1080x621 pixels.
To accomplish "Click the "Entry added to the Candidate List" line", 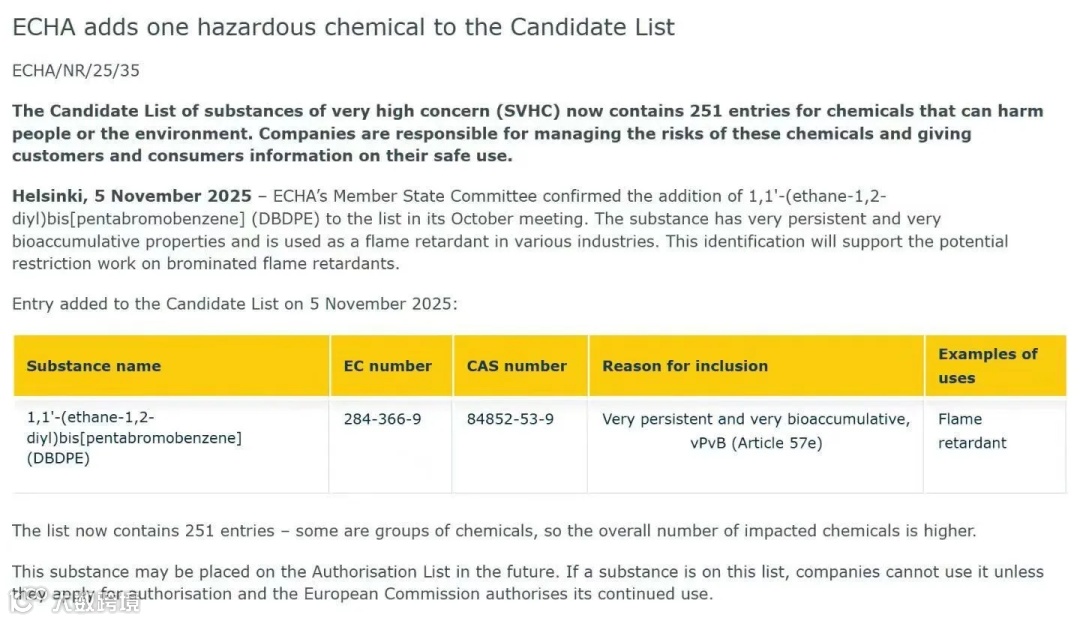I will pyautogui.click(x=234, y=304).
